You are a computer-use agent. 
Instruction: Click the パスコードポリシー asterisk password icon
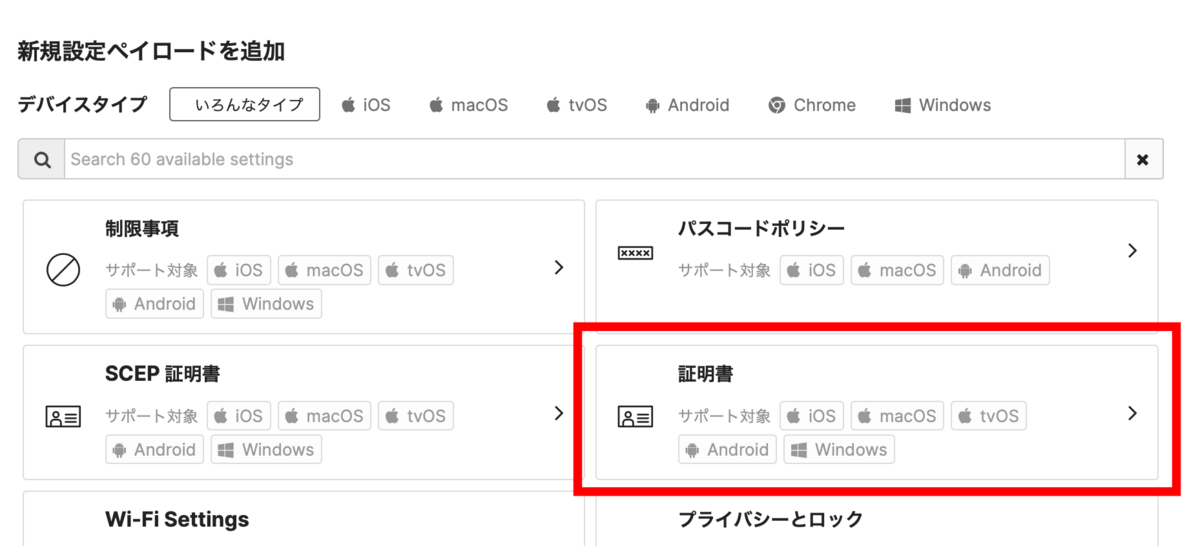pos(635,253)
